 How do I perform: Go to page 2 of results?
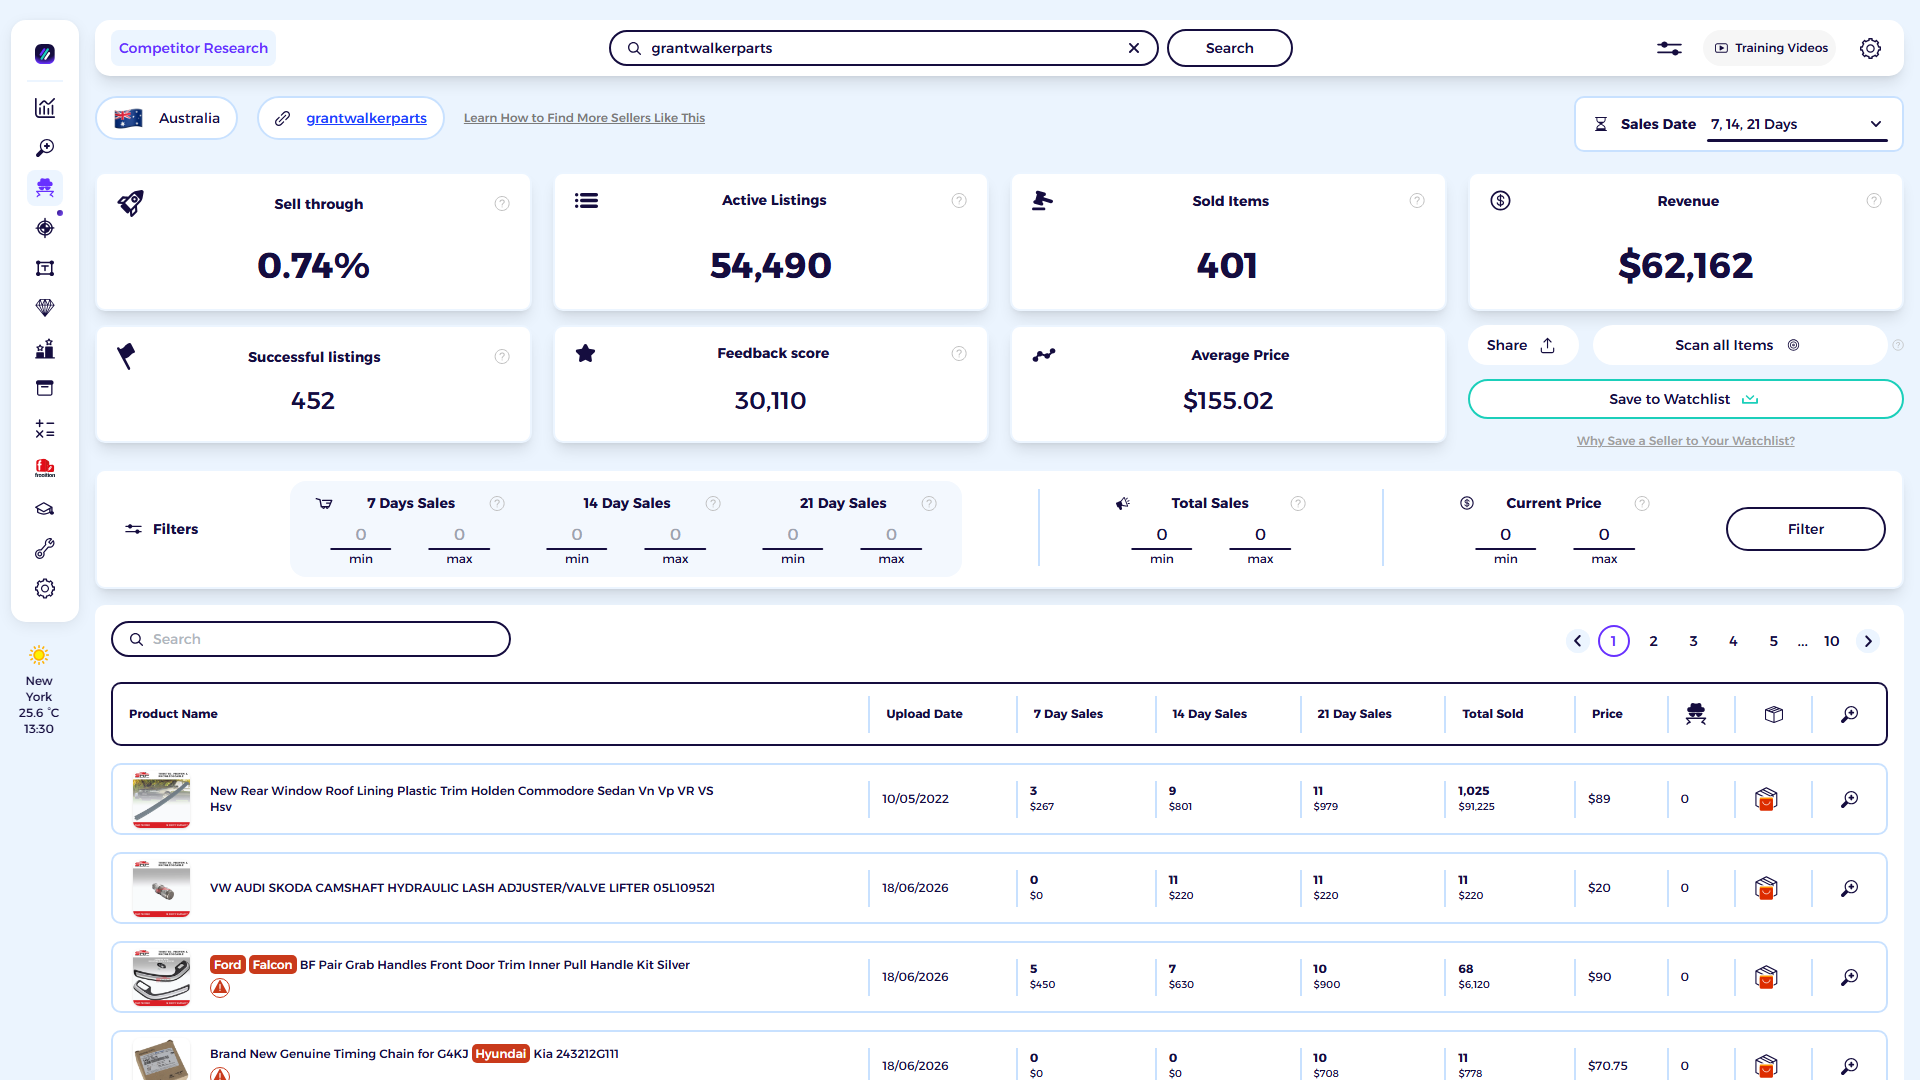(x=1654, y=641)
